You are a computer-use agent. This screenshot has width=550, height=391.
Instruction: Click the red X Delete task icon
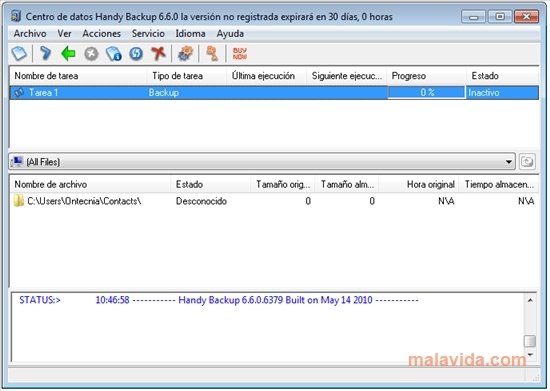click(x=158, y=54)
